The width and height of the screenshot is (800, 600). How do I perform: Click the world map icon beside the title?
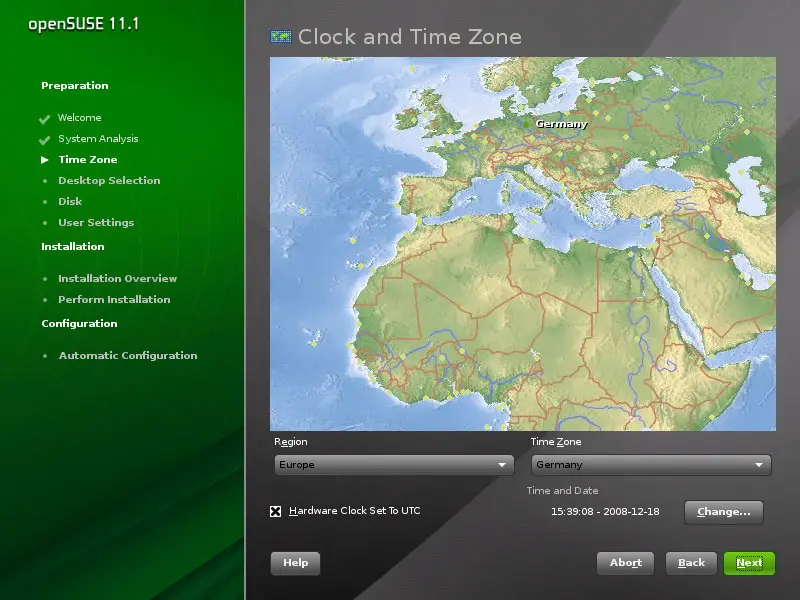(281, 37)
